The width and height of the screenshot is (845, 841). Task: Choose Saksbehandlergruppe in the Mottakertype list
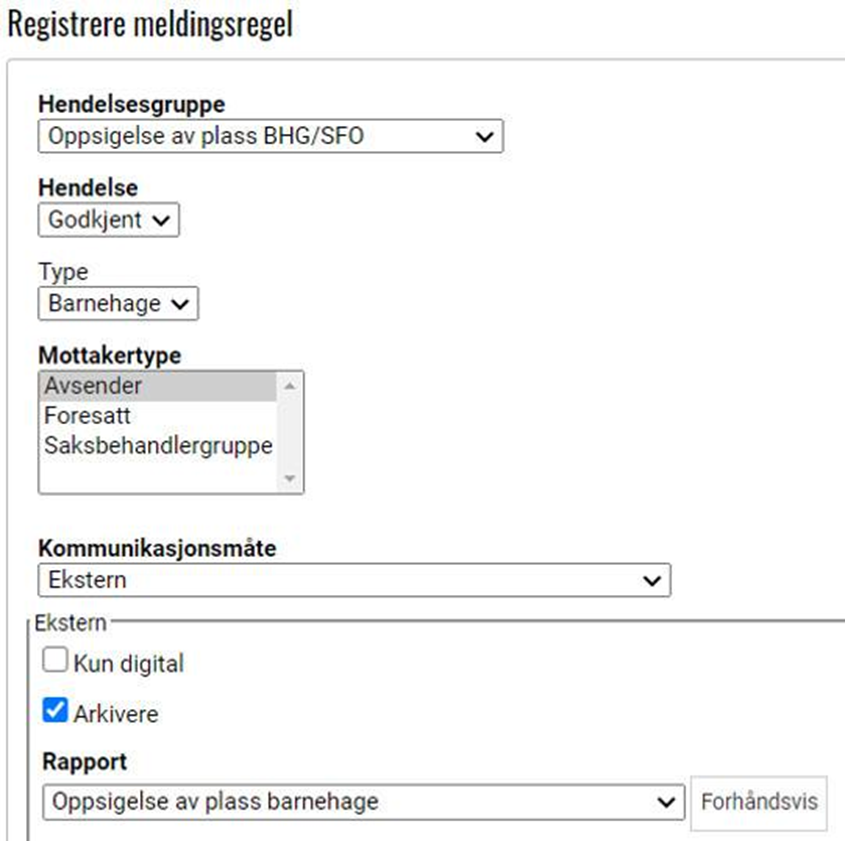point(158,446)
